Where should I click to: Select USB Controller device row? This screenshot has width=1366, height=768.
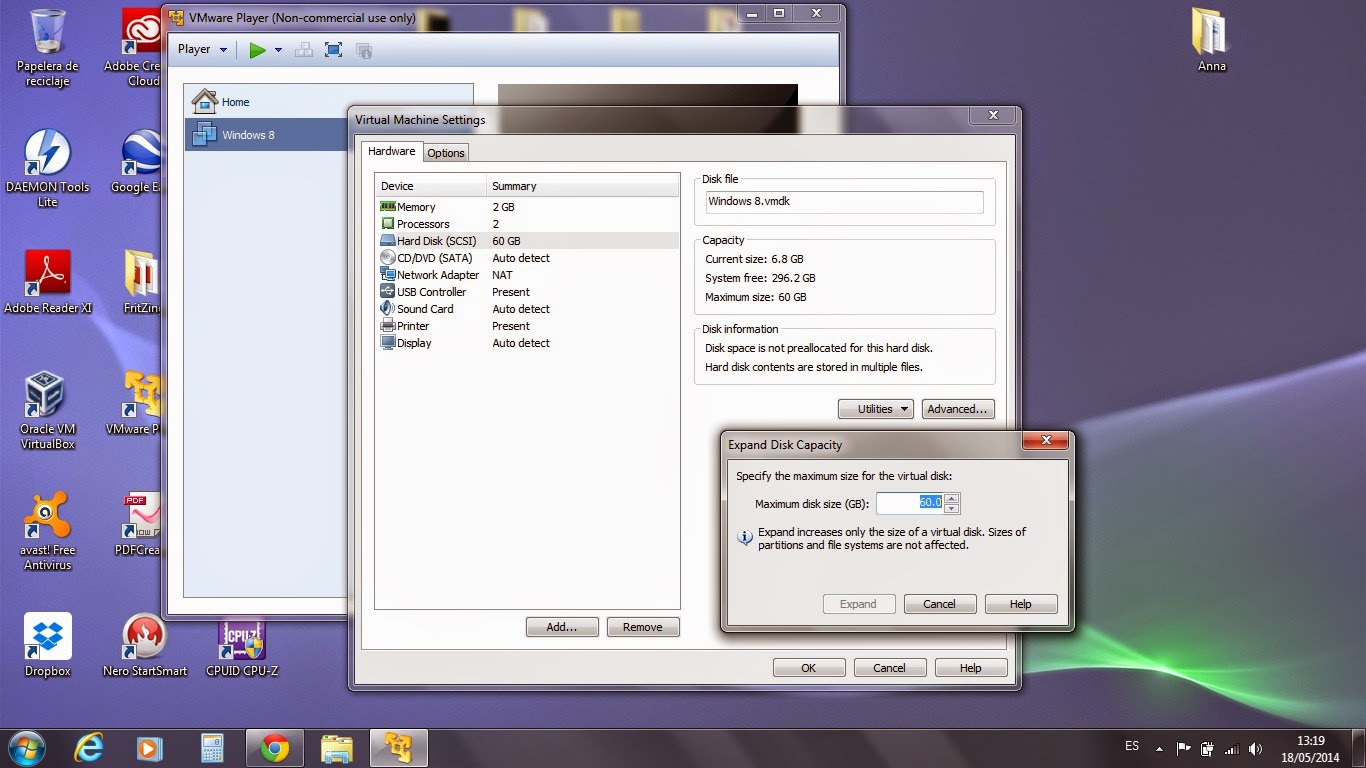[527, 292]
